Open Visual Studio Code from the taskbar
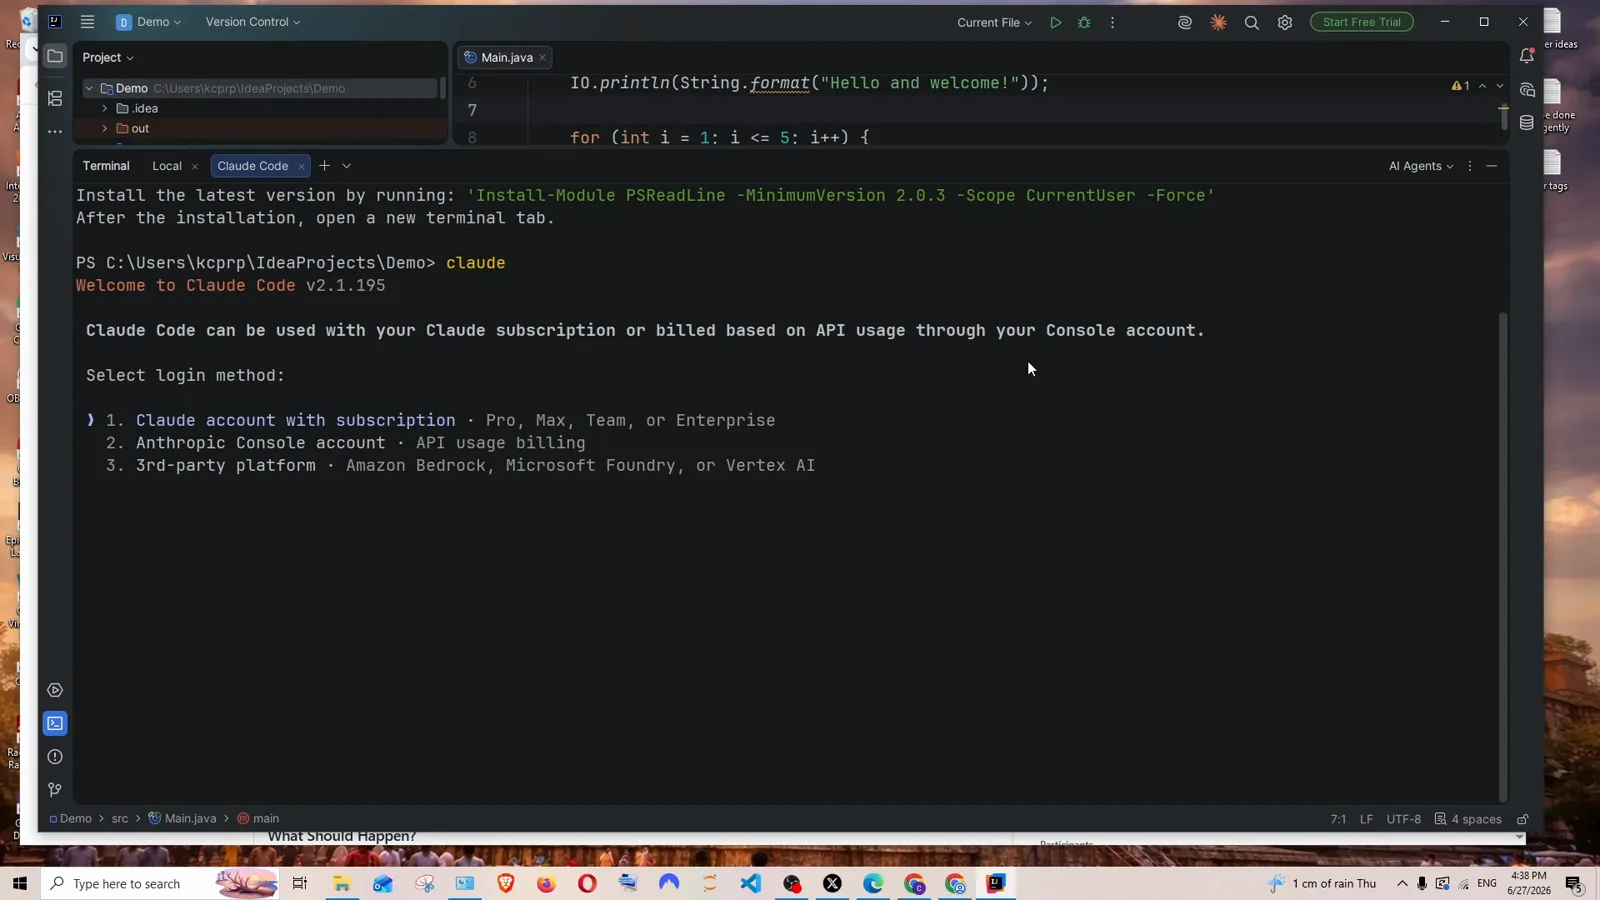The image size is (1600, 900). (x=751, y=883)
